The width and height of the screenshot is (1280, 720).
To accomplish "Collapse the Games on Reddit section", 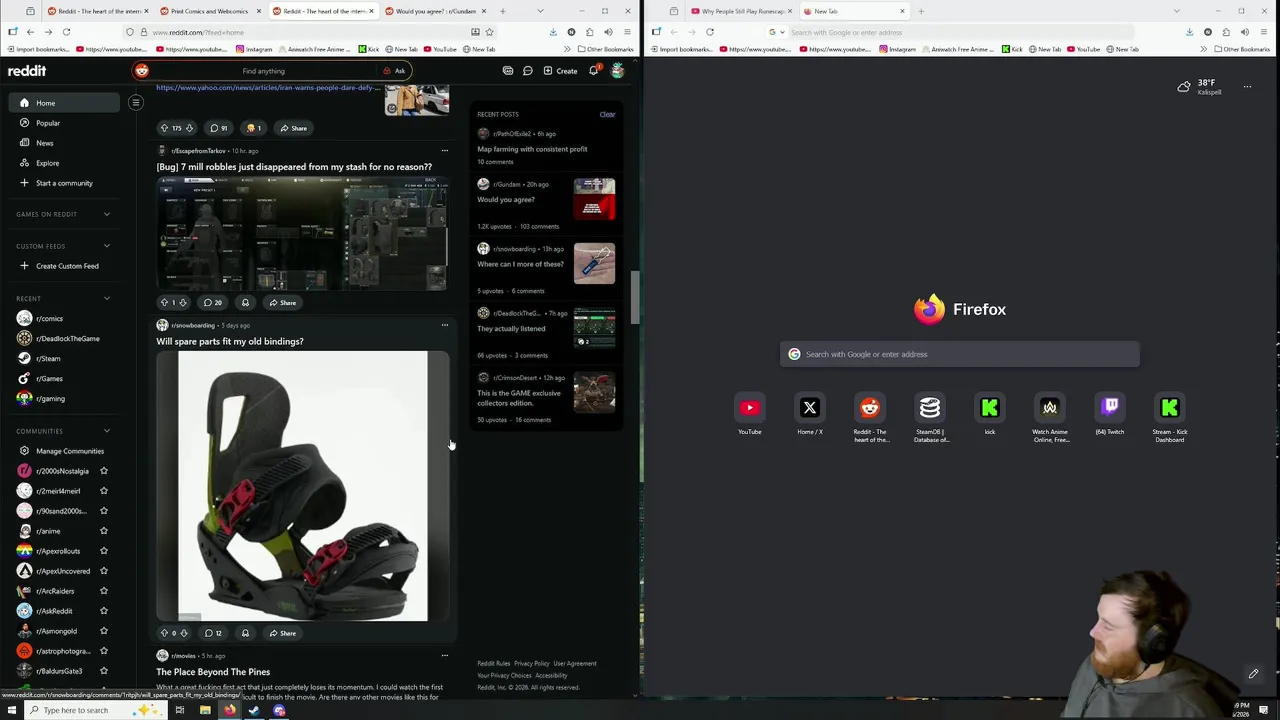I will tap(107, 214).
